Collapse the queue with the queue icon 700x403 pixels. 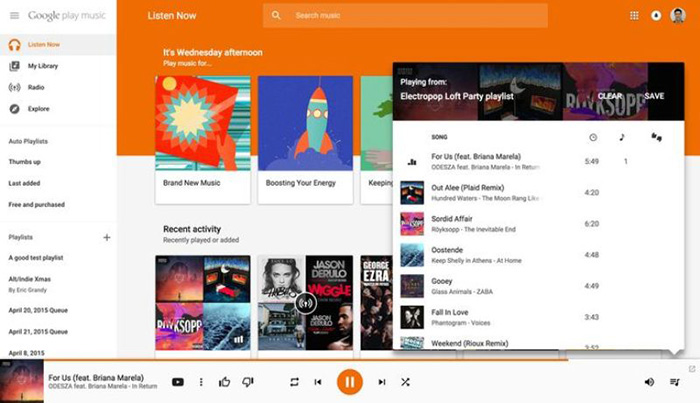676,382
